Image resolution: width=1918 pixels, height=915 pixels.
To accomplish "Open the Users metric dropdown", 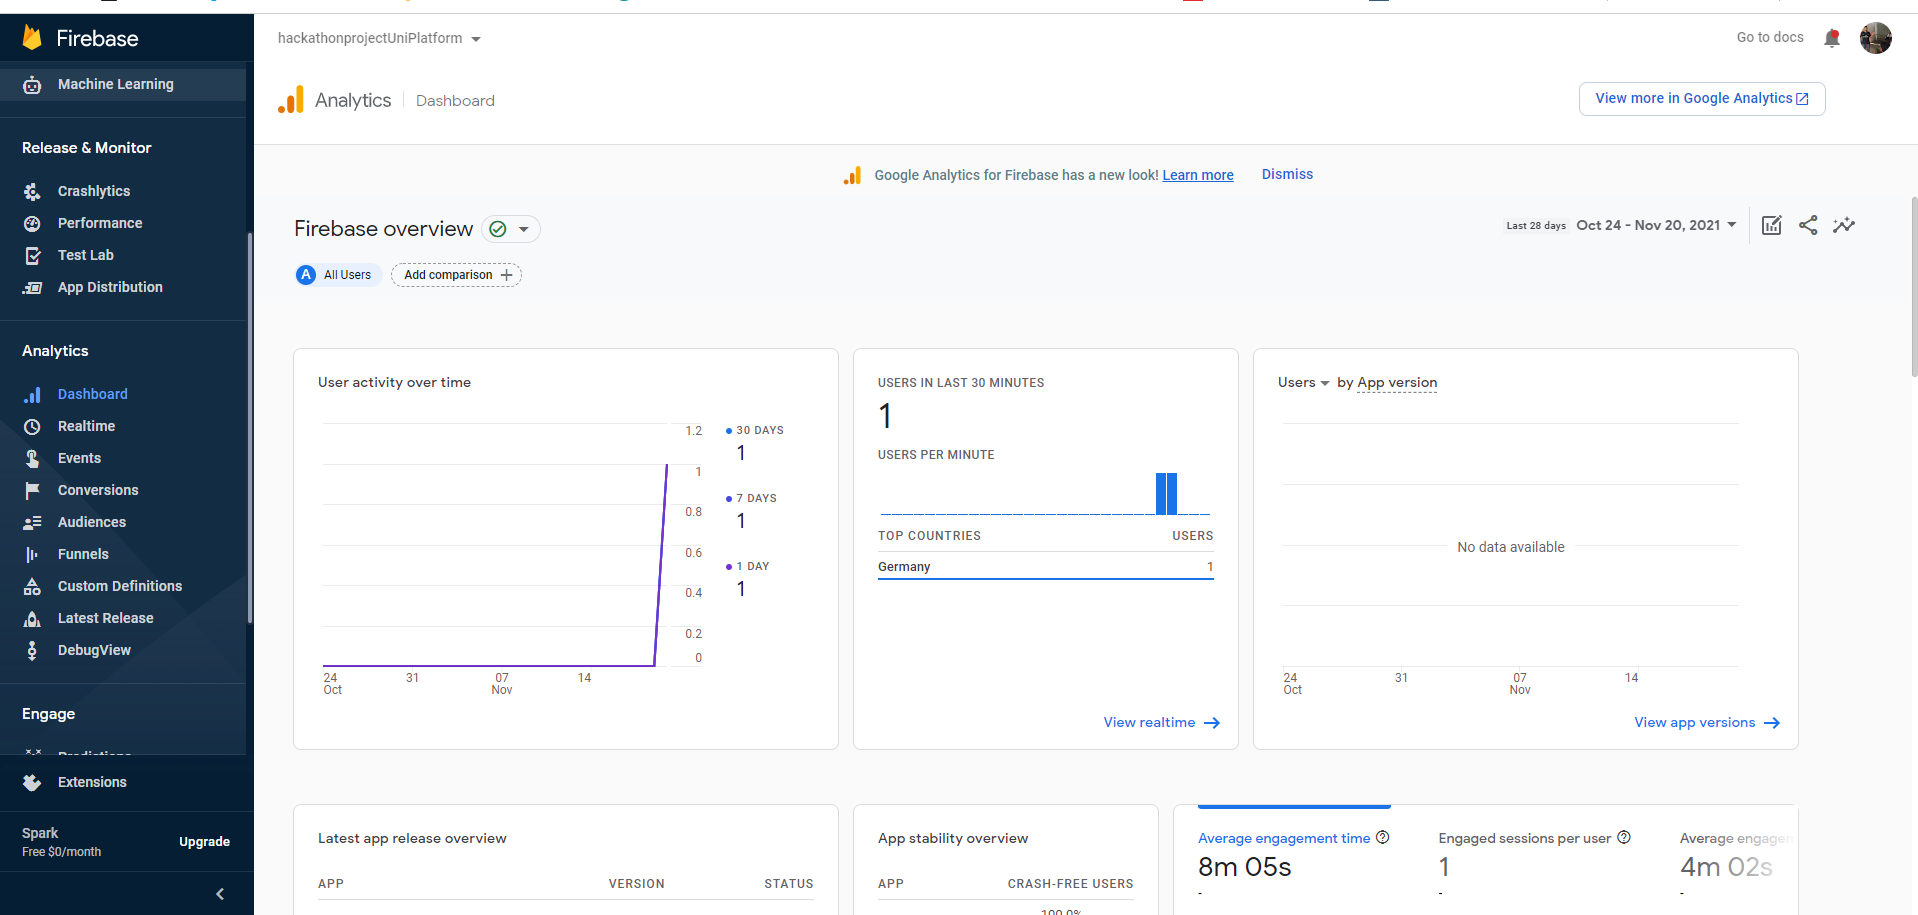I will (1303, 382).
